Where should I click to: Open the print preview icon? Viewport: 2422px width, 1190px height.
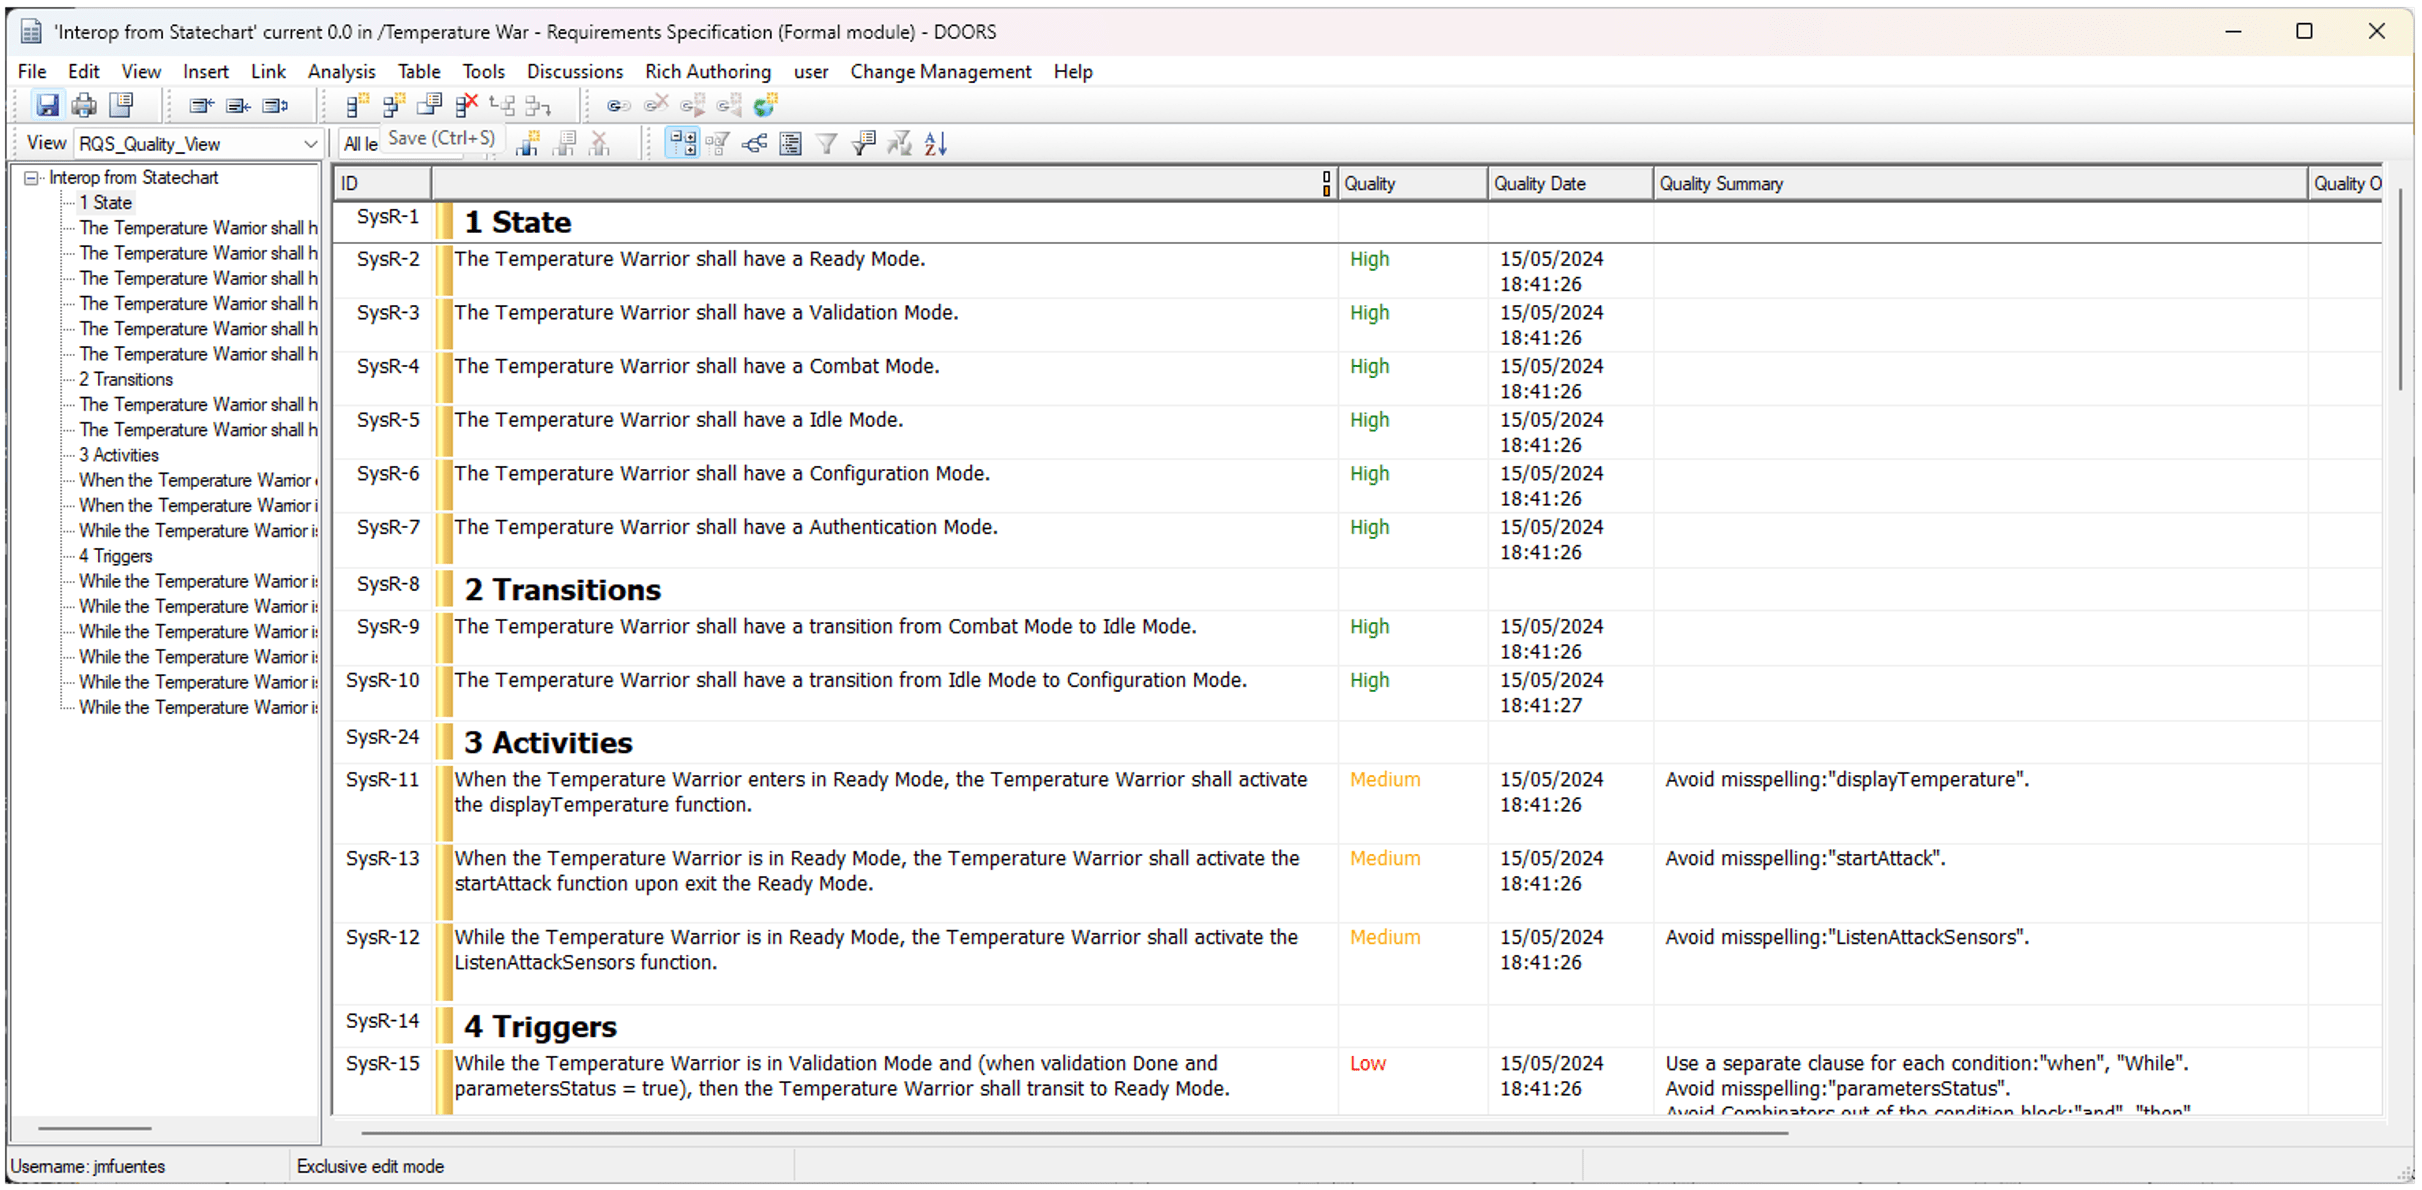pos(122,105)
